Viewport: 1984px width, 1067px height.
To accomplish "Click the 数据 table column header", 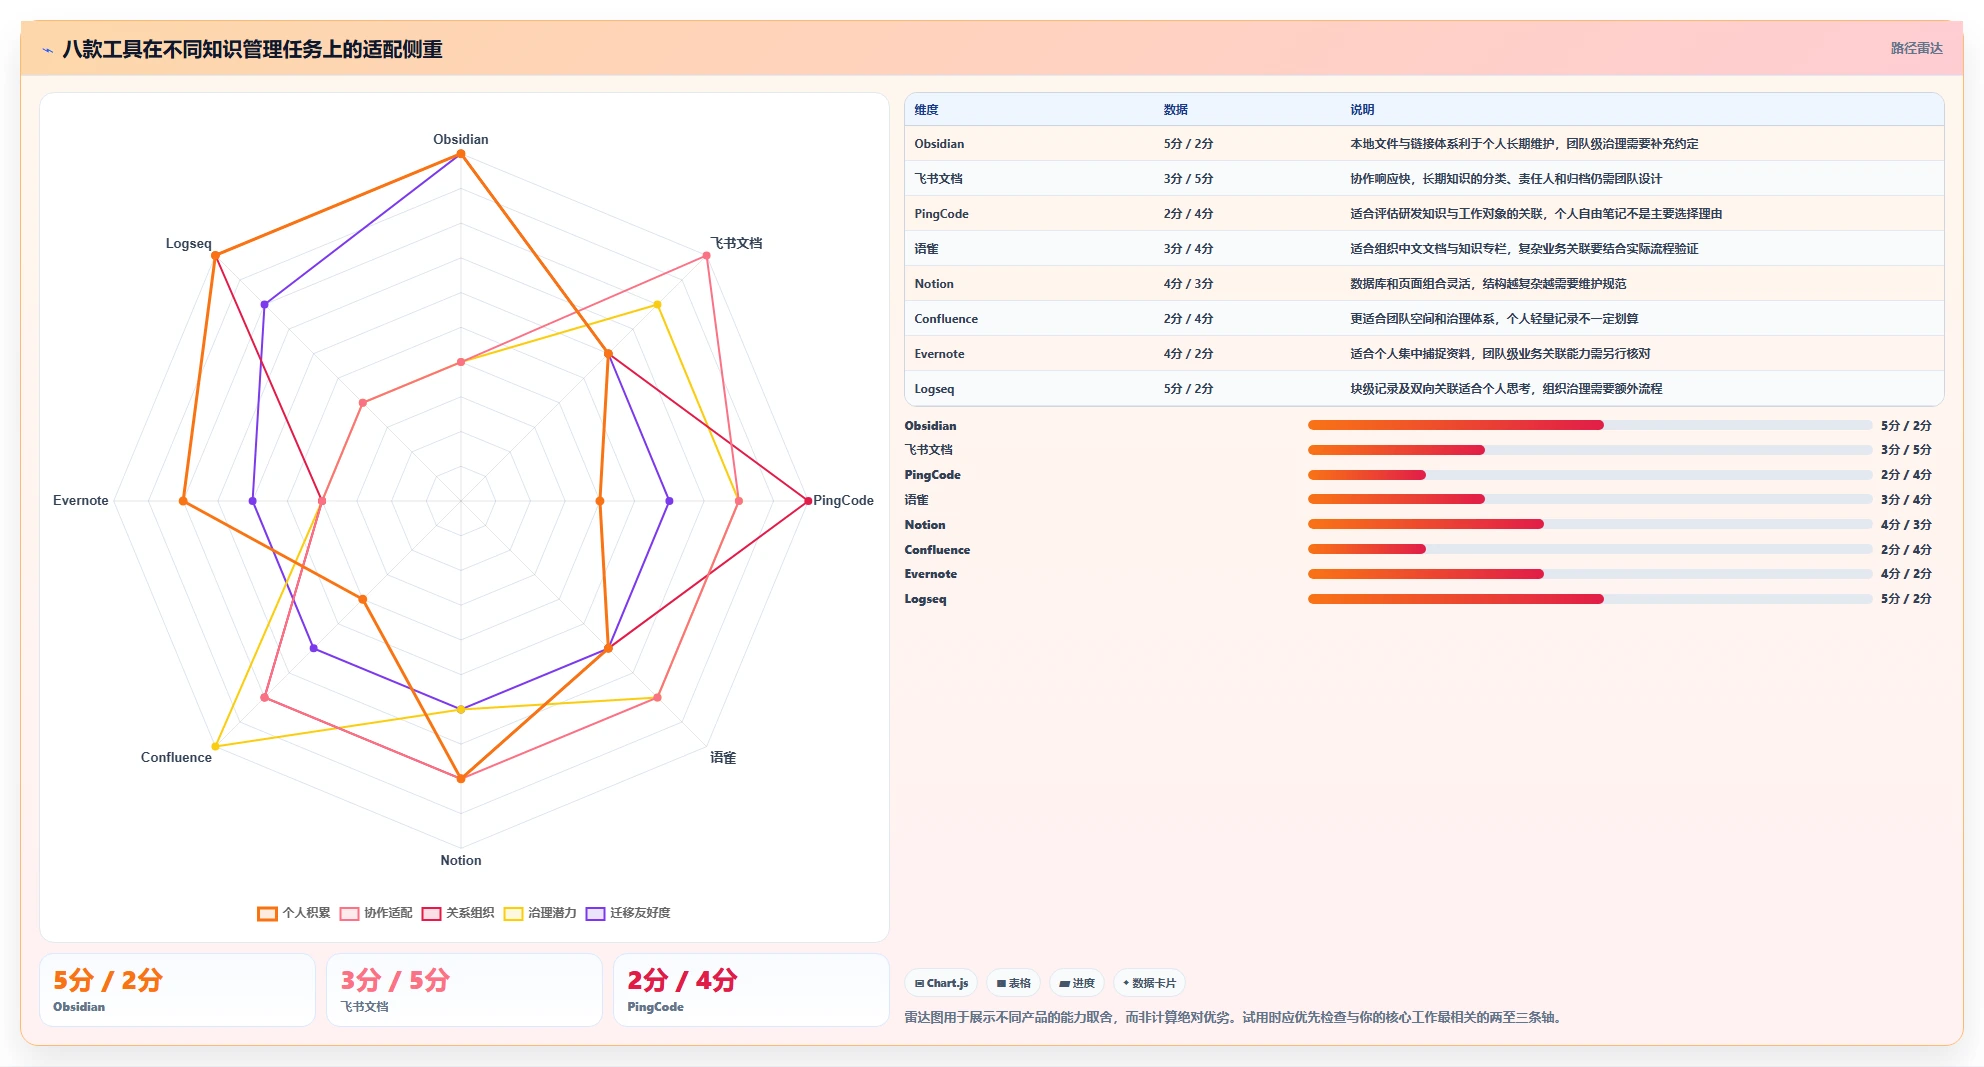I will tap(1176, 110).
